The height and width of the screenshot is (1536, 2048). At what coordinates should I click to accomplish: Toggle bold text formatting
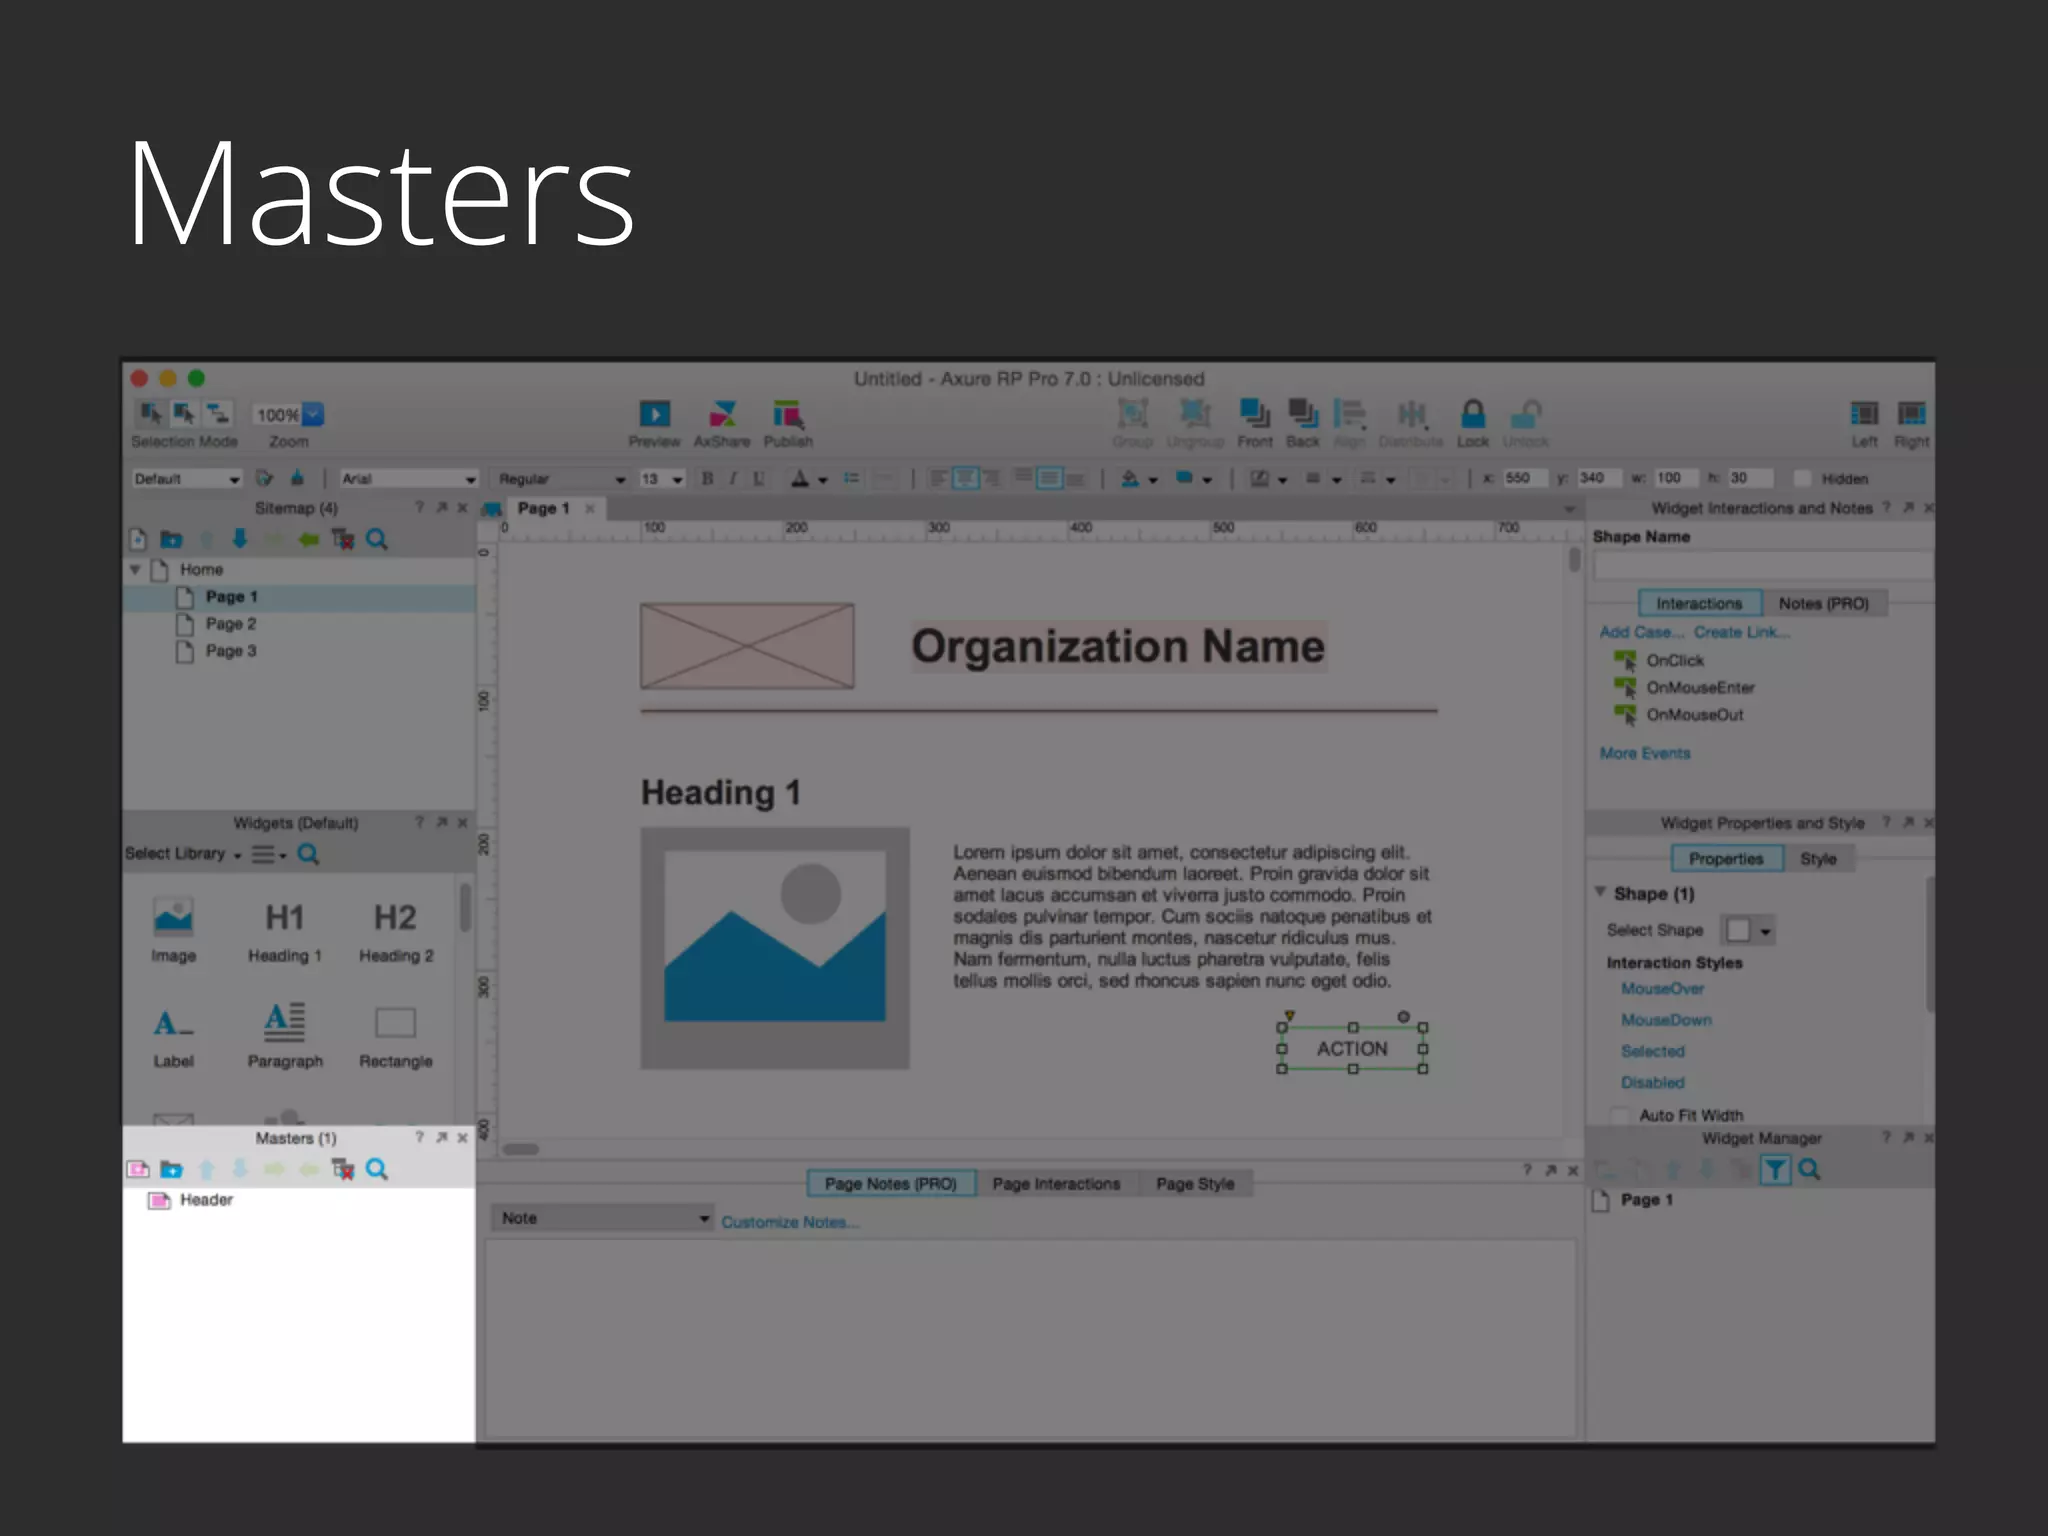tap(707, 479)
